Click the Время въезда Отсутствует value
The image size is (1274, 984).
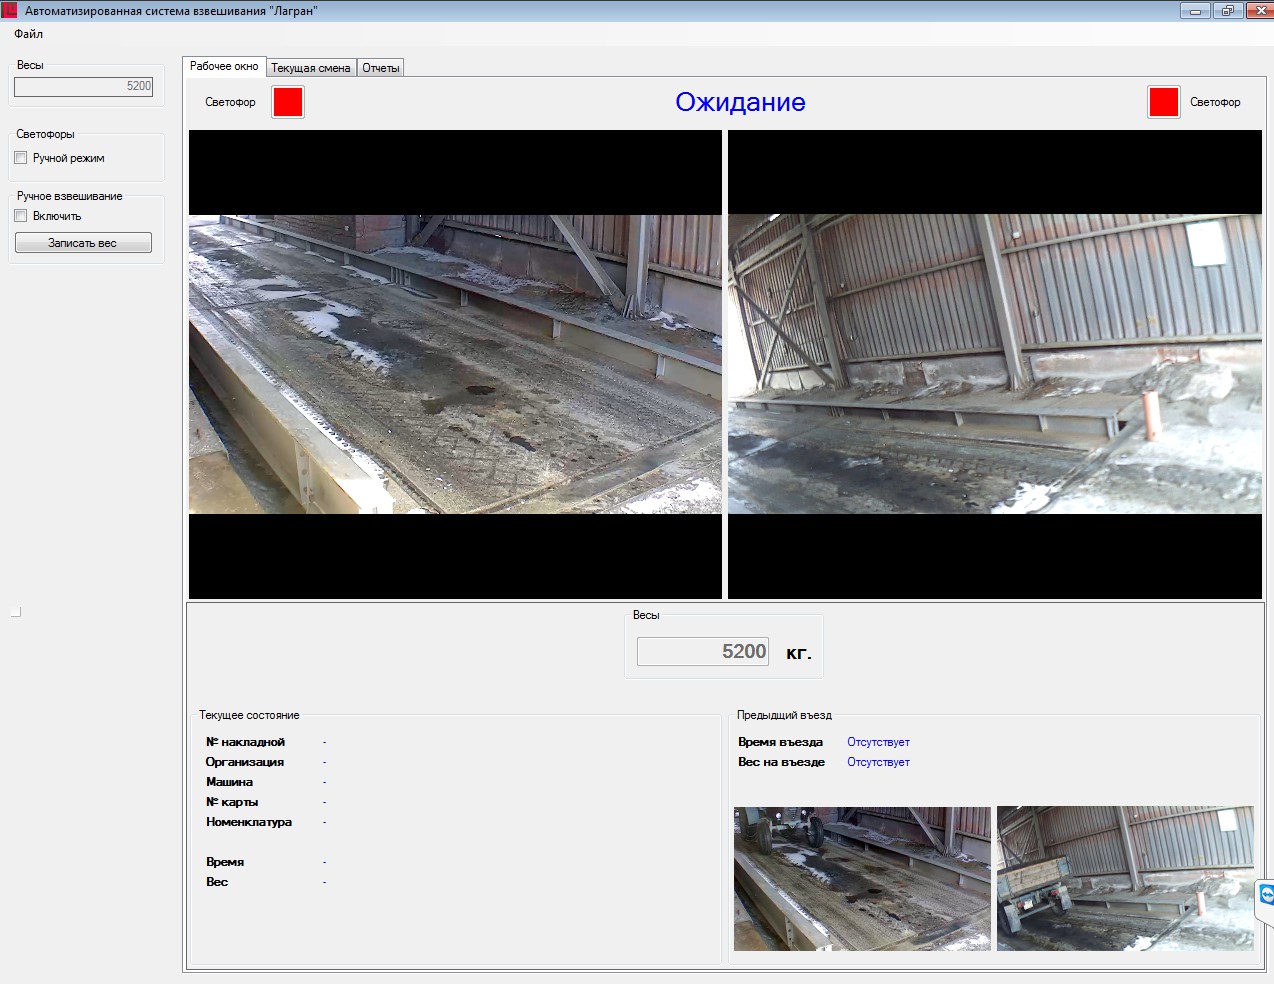coord(878,742)
